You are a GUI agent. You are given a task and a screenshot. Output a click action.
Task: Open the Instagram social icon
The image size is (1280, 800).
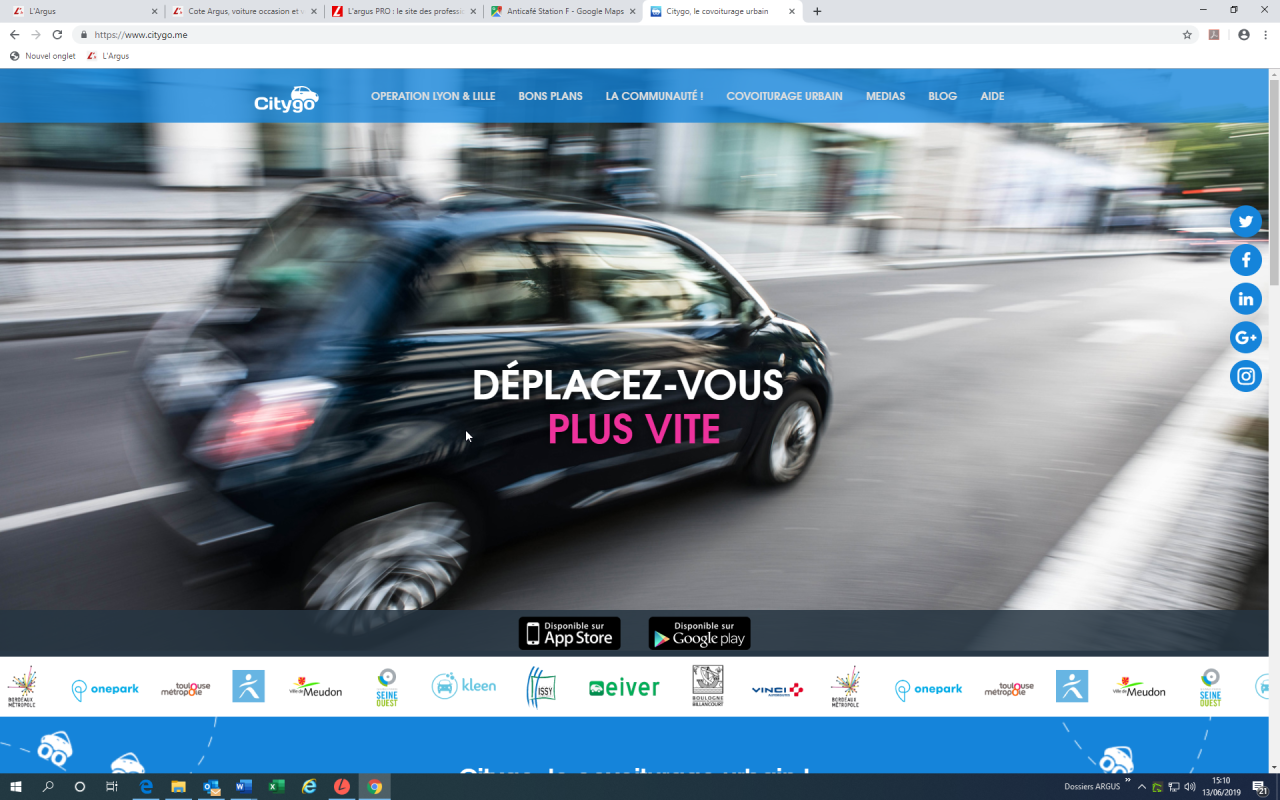(x=1245, y=376)
